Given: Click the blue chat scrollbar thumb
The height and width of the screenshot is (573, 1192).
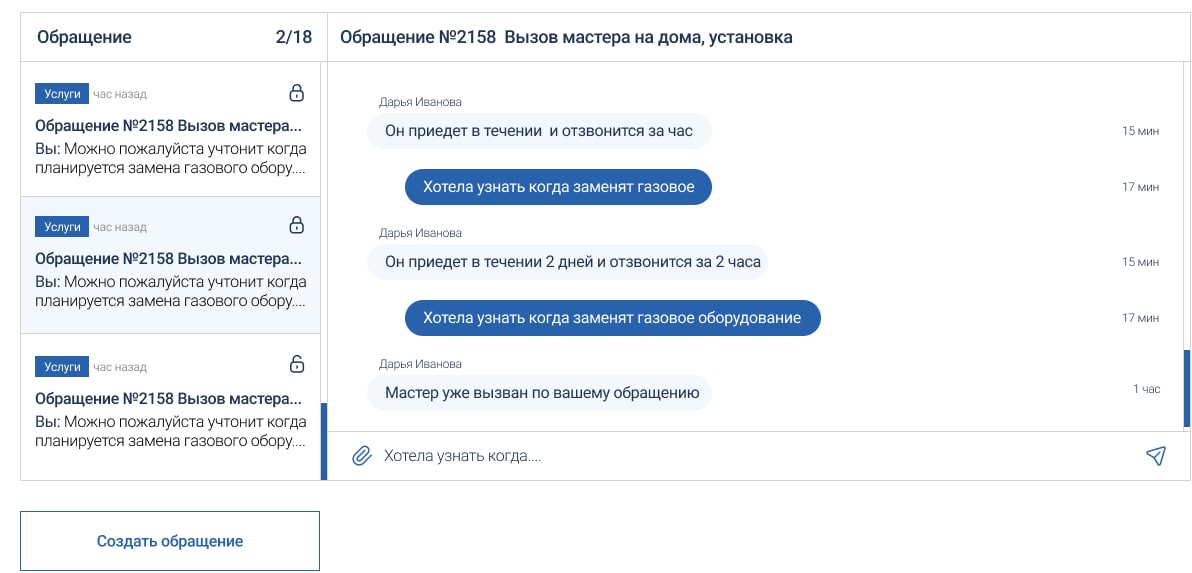Looking at the screenshot, I should coord(1187,388).
